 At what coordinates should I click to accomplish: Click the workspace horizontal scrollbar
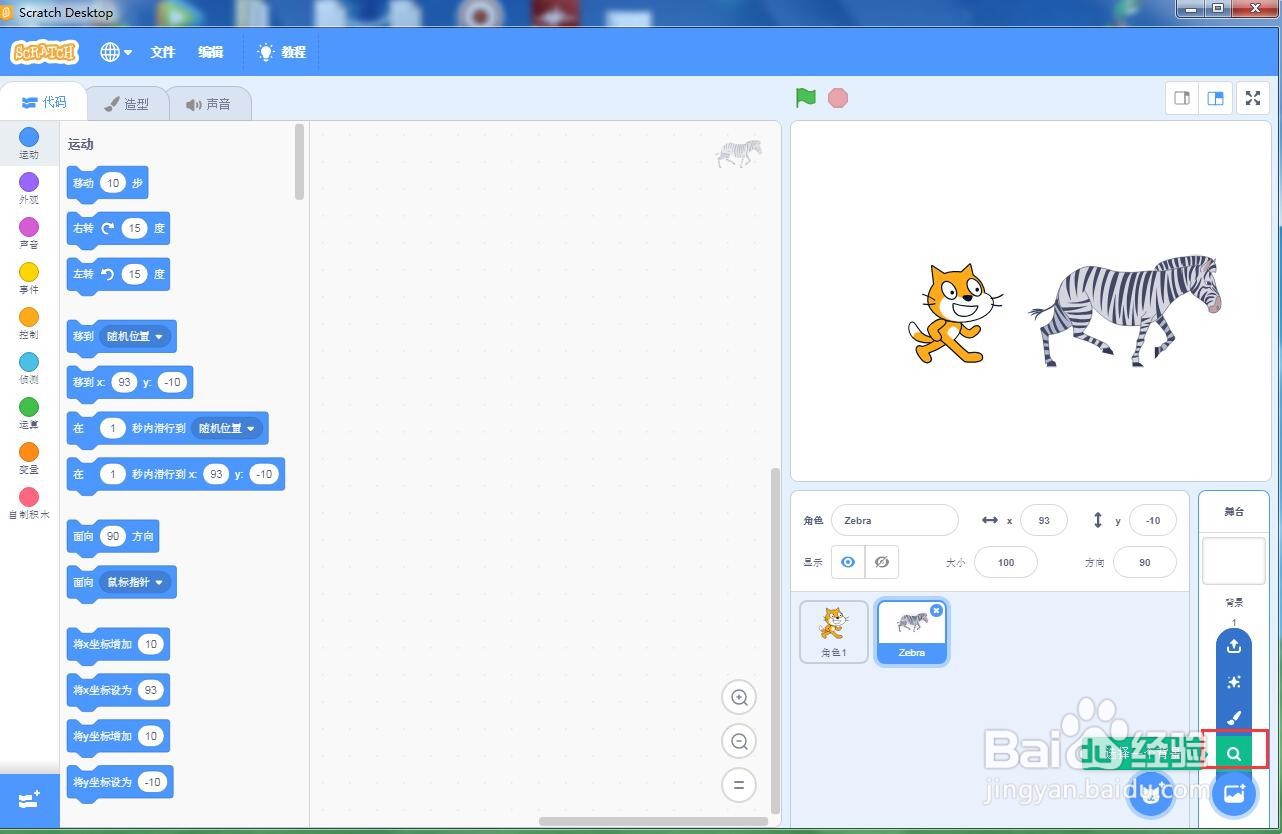point(653,822)
